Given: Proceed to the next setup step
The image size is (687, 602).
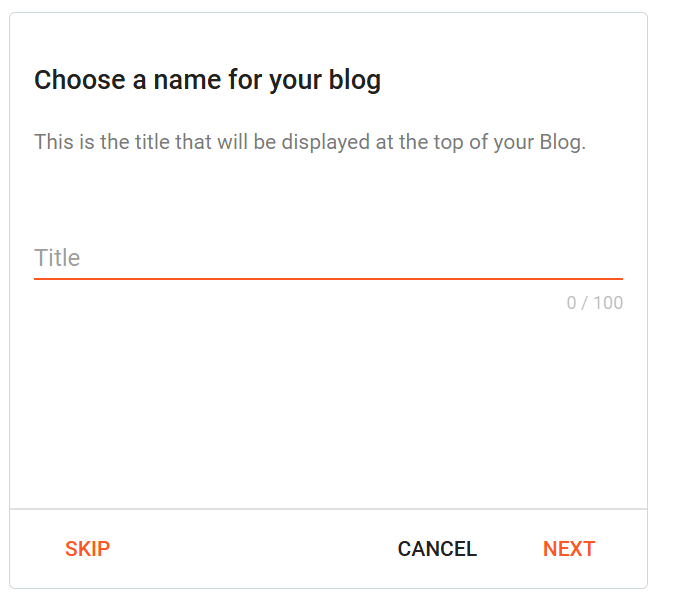Looking at the screenshot, I should [569, 549].
